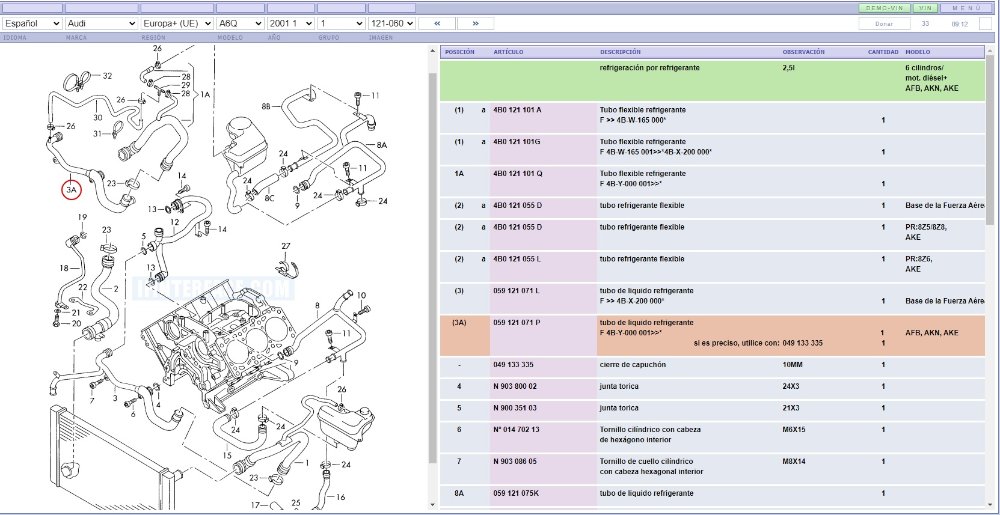The image size is (1000, 515).
Task: Click callout 1A in the diagram
Action: [205, 94]
